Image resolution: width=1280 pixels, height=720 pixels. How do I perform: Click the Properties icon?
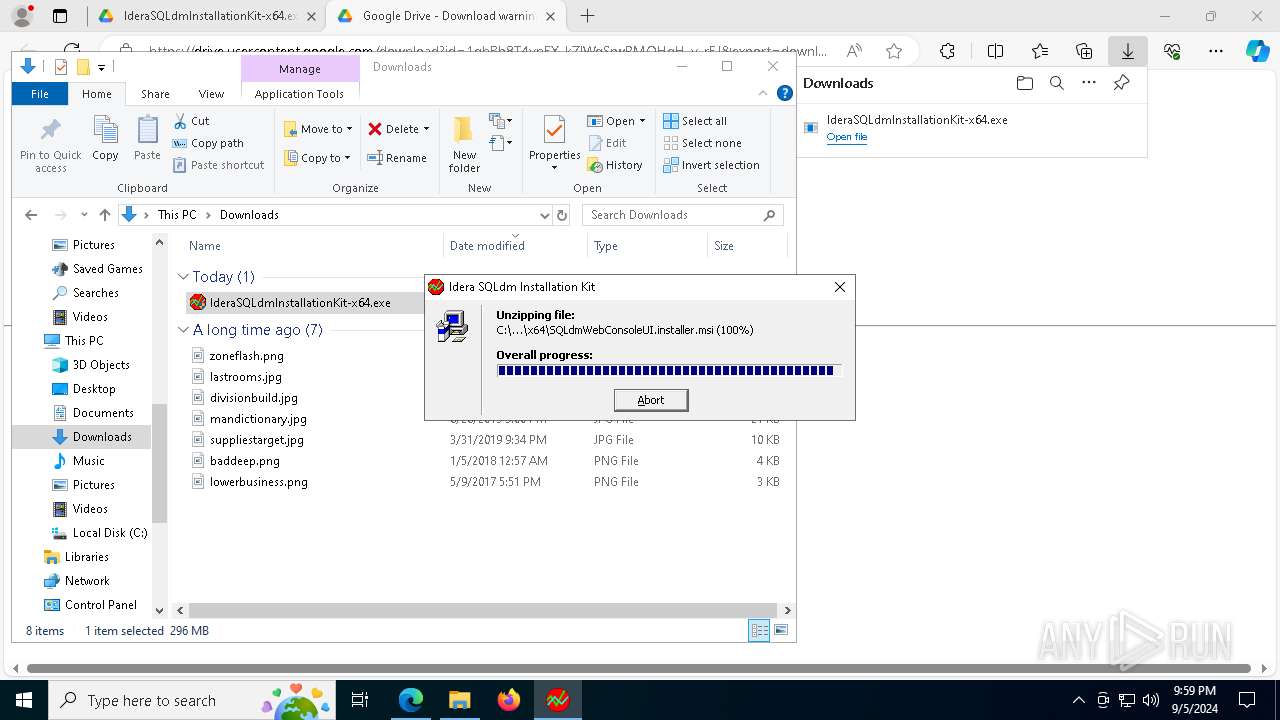[x=554, y=130]
